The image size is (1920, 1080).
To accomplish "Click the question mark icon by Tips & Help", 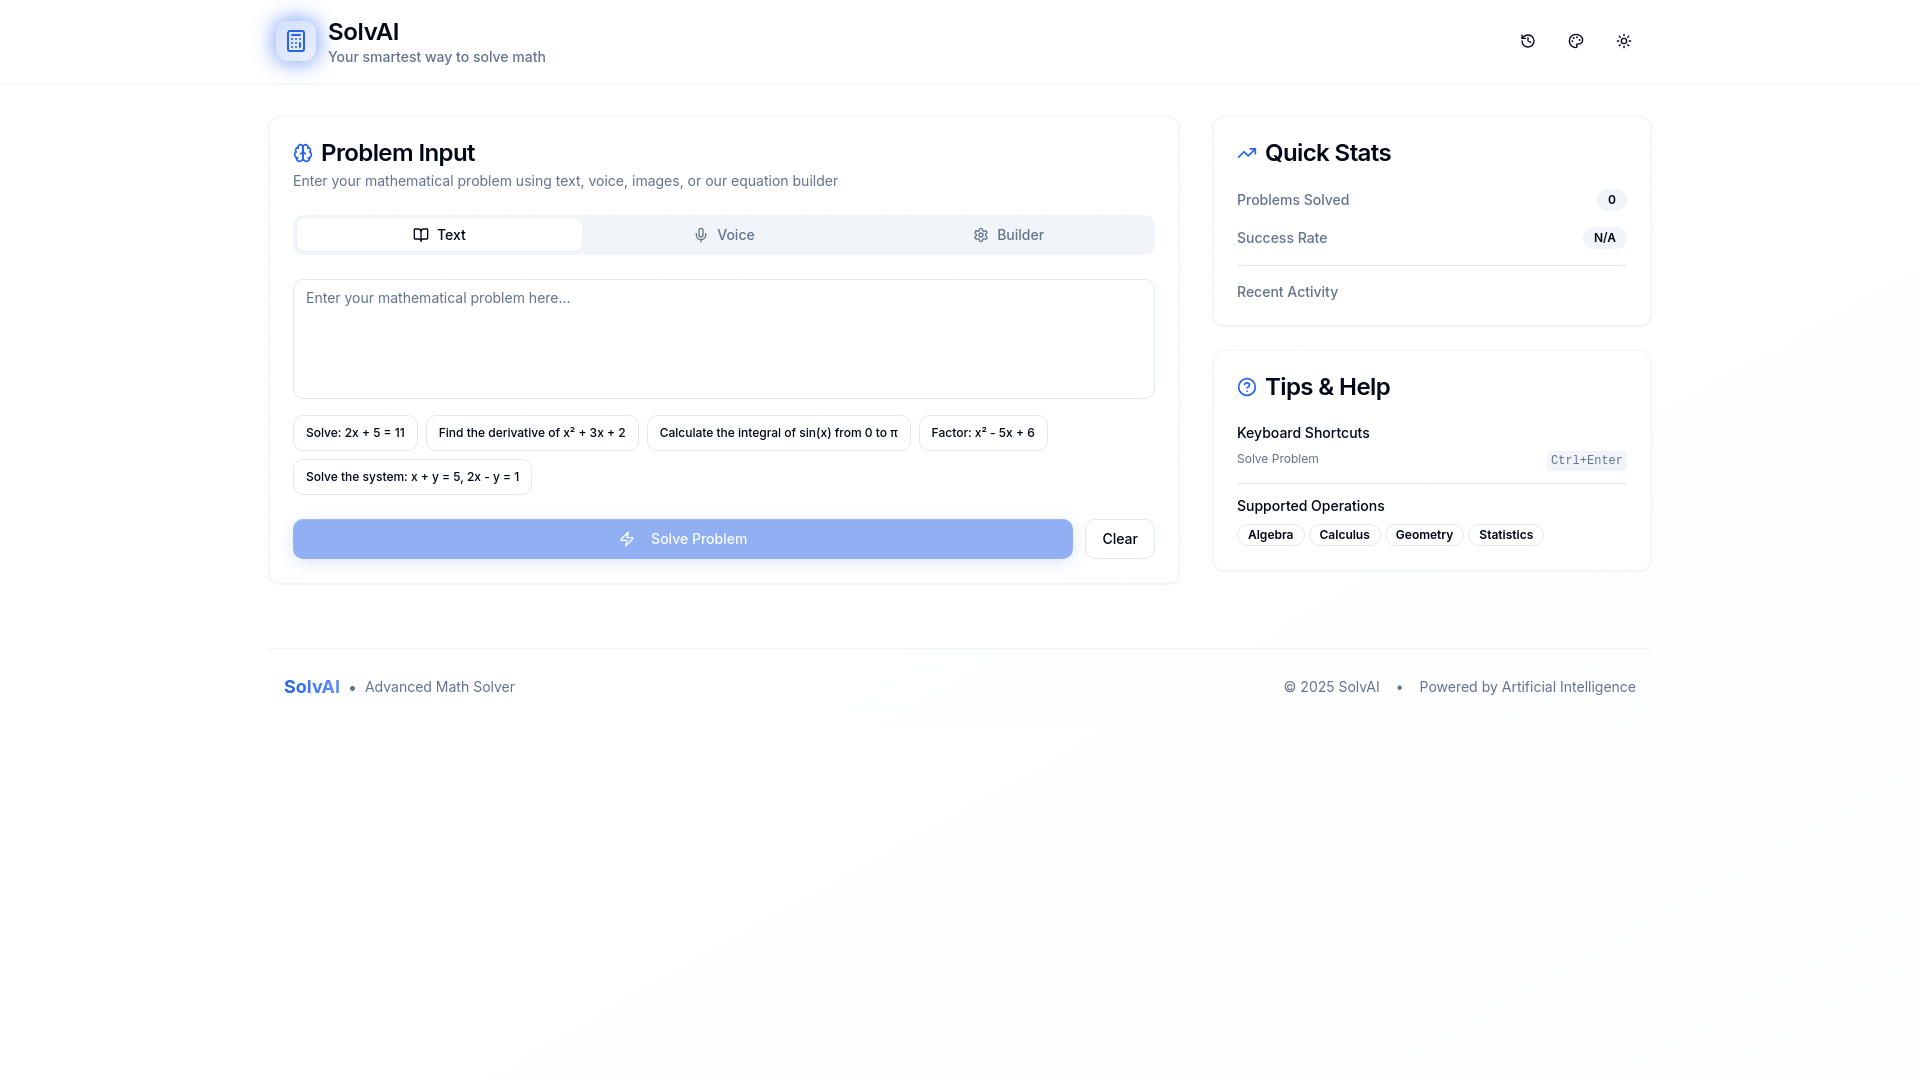I will (1247, 387).
